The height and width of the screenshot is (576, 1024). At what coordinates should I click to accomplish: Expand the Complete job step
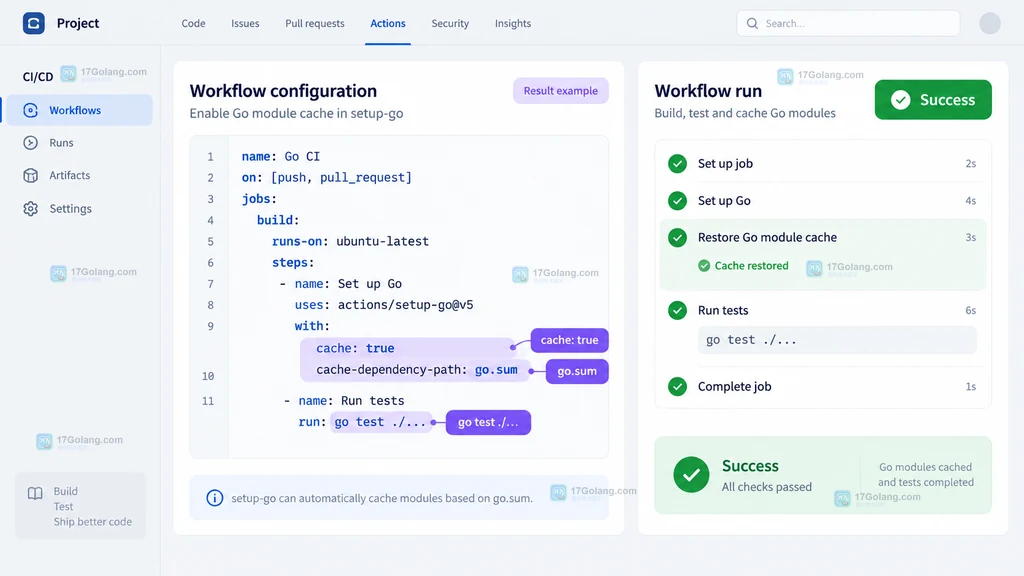(x=822, y=387)
